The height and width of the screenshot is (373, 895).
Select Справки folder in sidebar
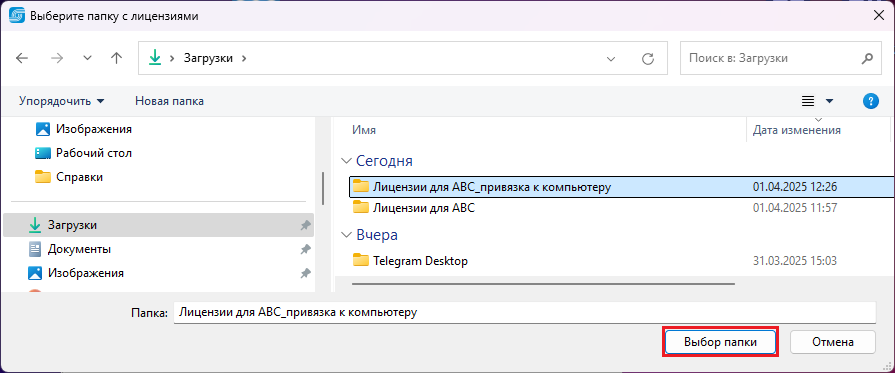[79, 177]
